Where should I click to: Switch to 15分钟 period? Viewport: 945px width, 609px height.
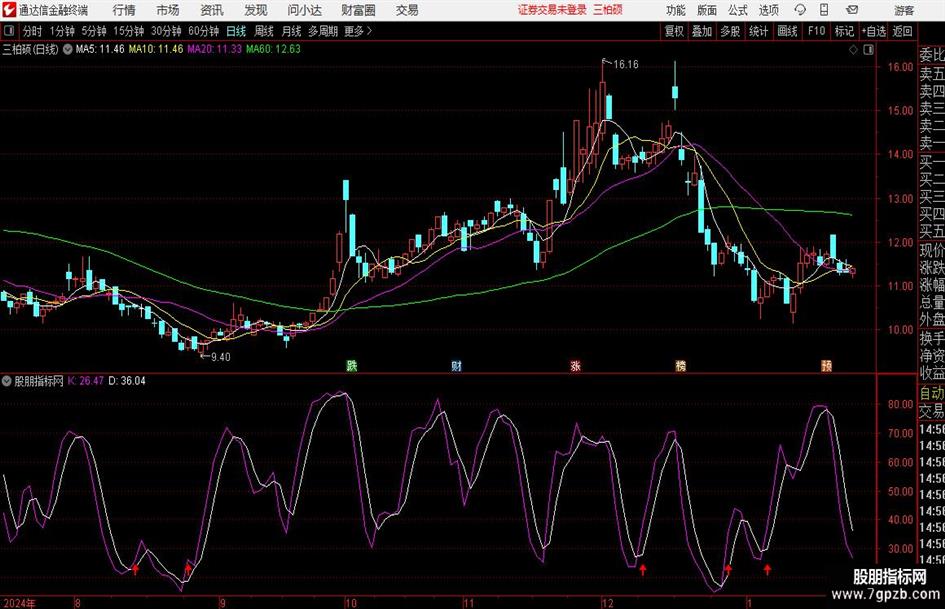[x=128, y=31]
